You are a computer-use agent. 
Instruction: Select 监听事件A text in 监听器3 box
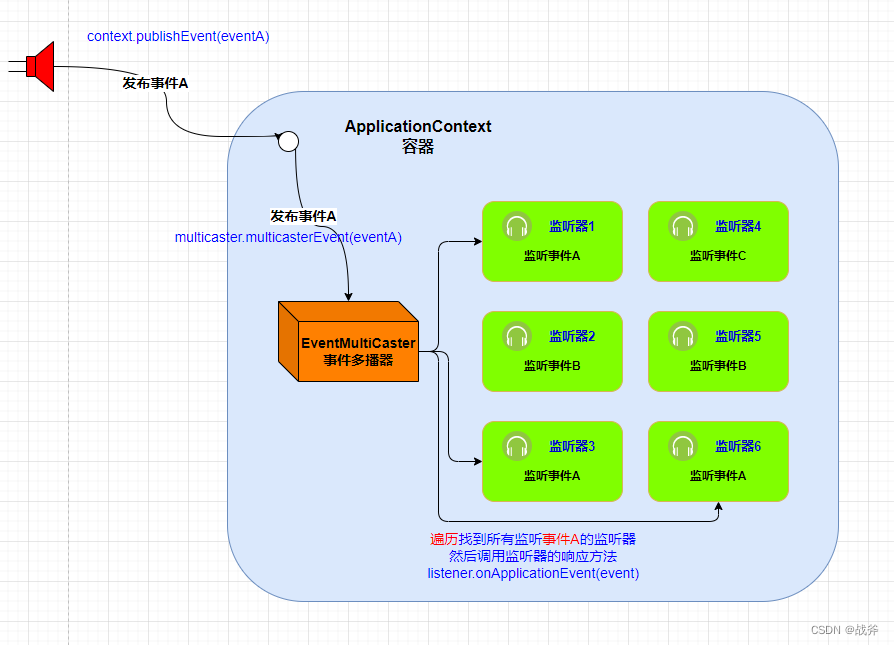[x=552, y=476]
